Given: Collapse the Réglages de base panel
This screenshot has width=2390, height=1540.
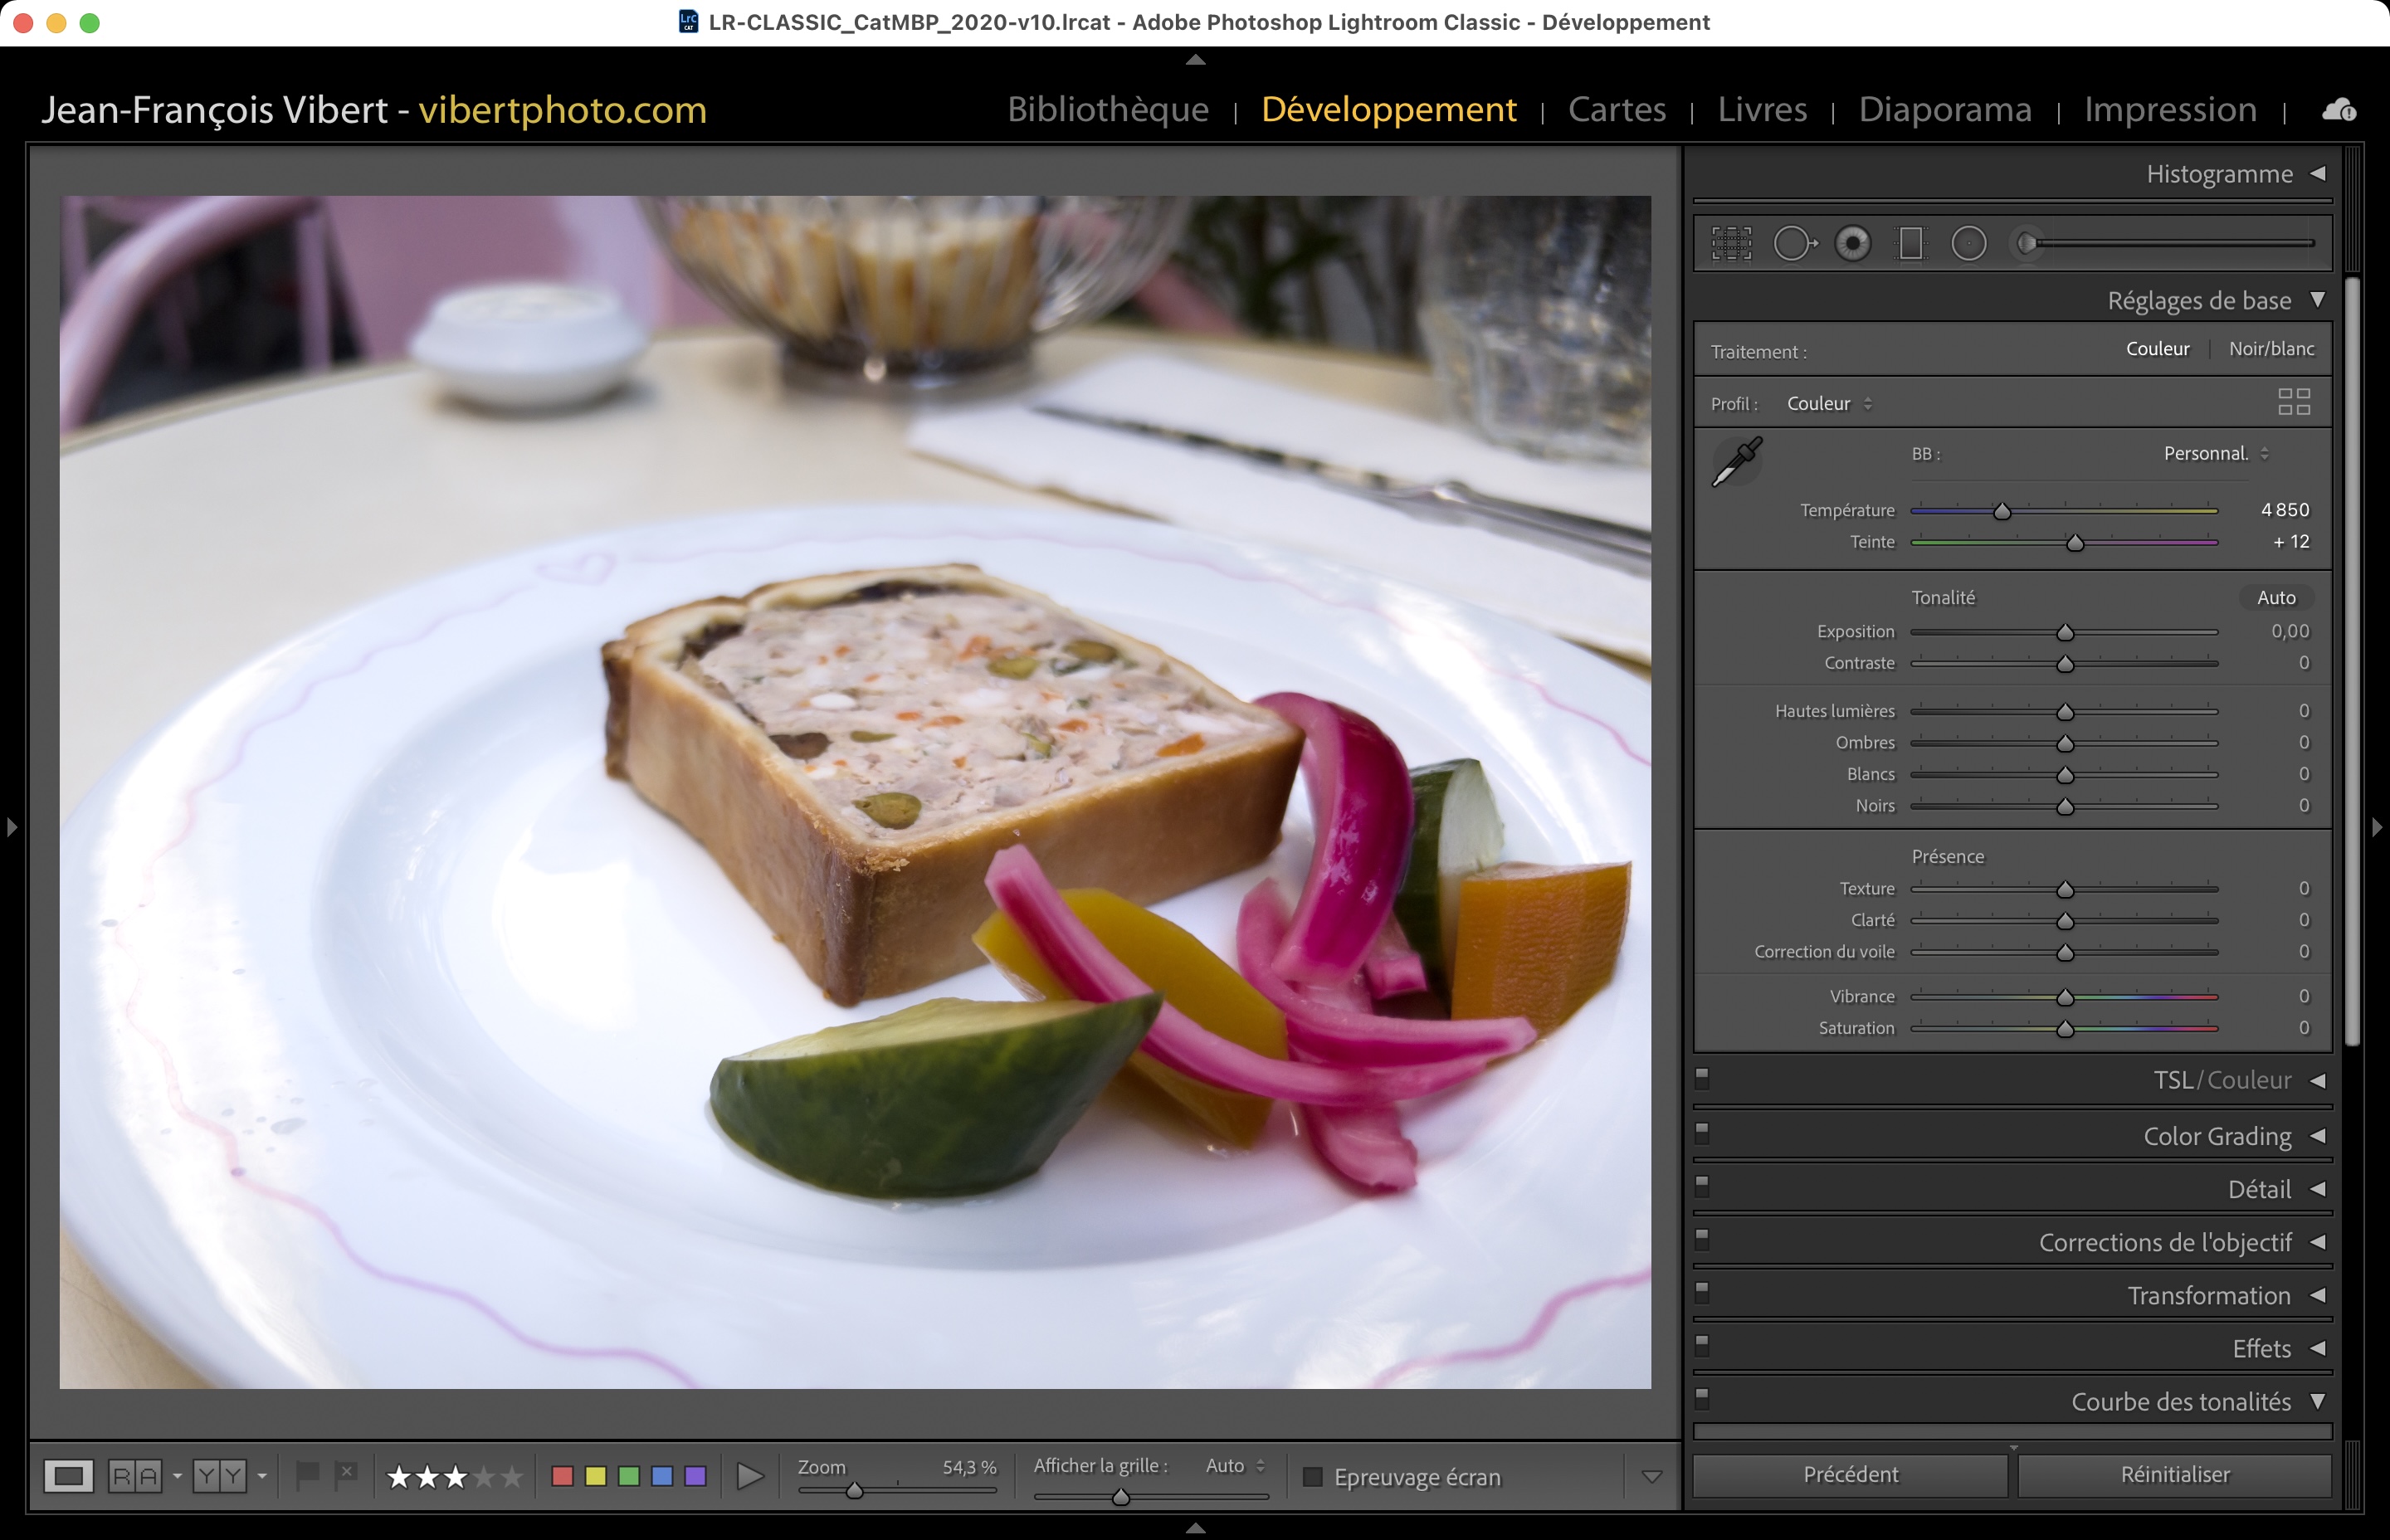Looking at the screenshot, I should (2317, 300).
